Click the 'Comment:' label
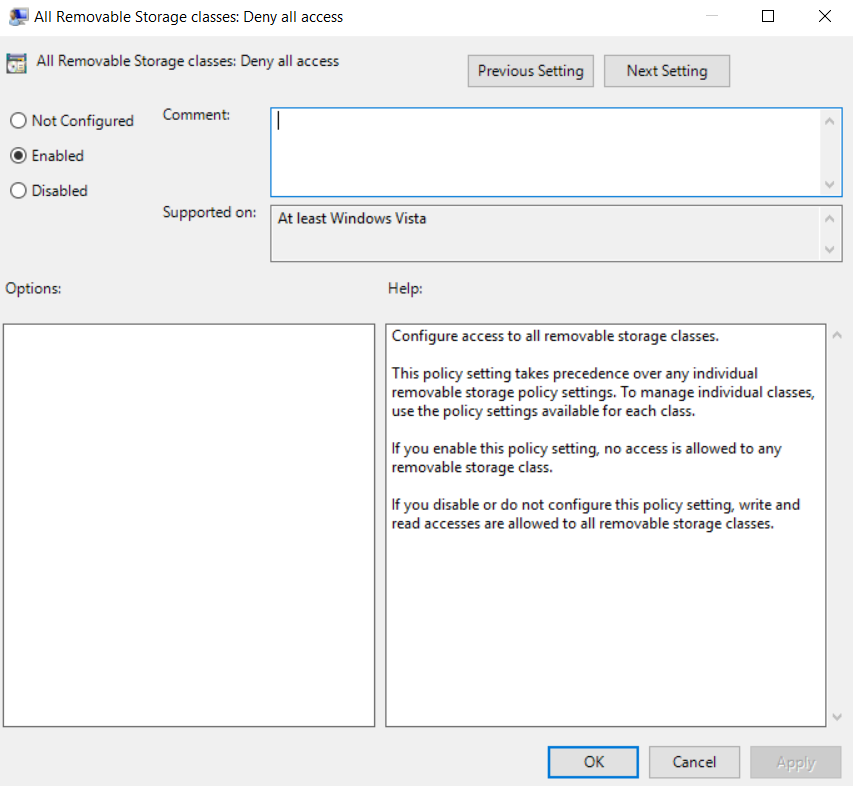 click(x=196, y=115)
